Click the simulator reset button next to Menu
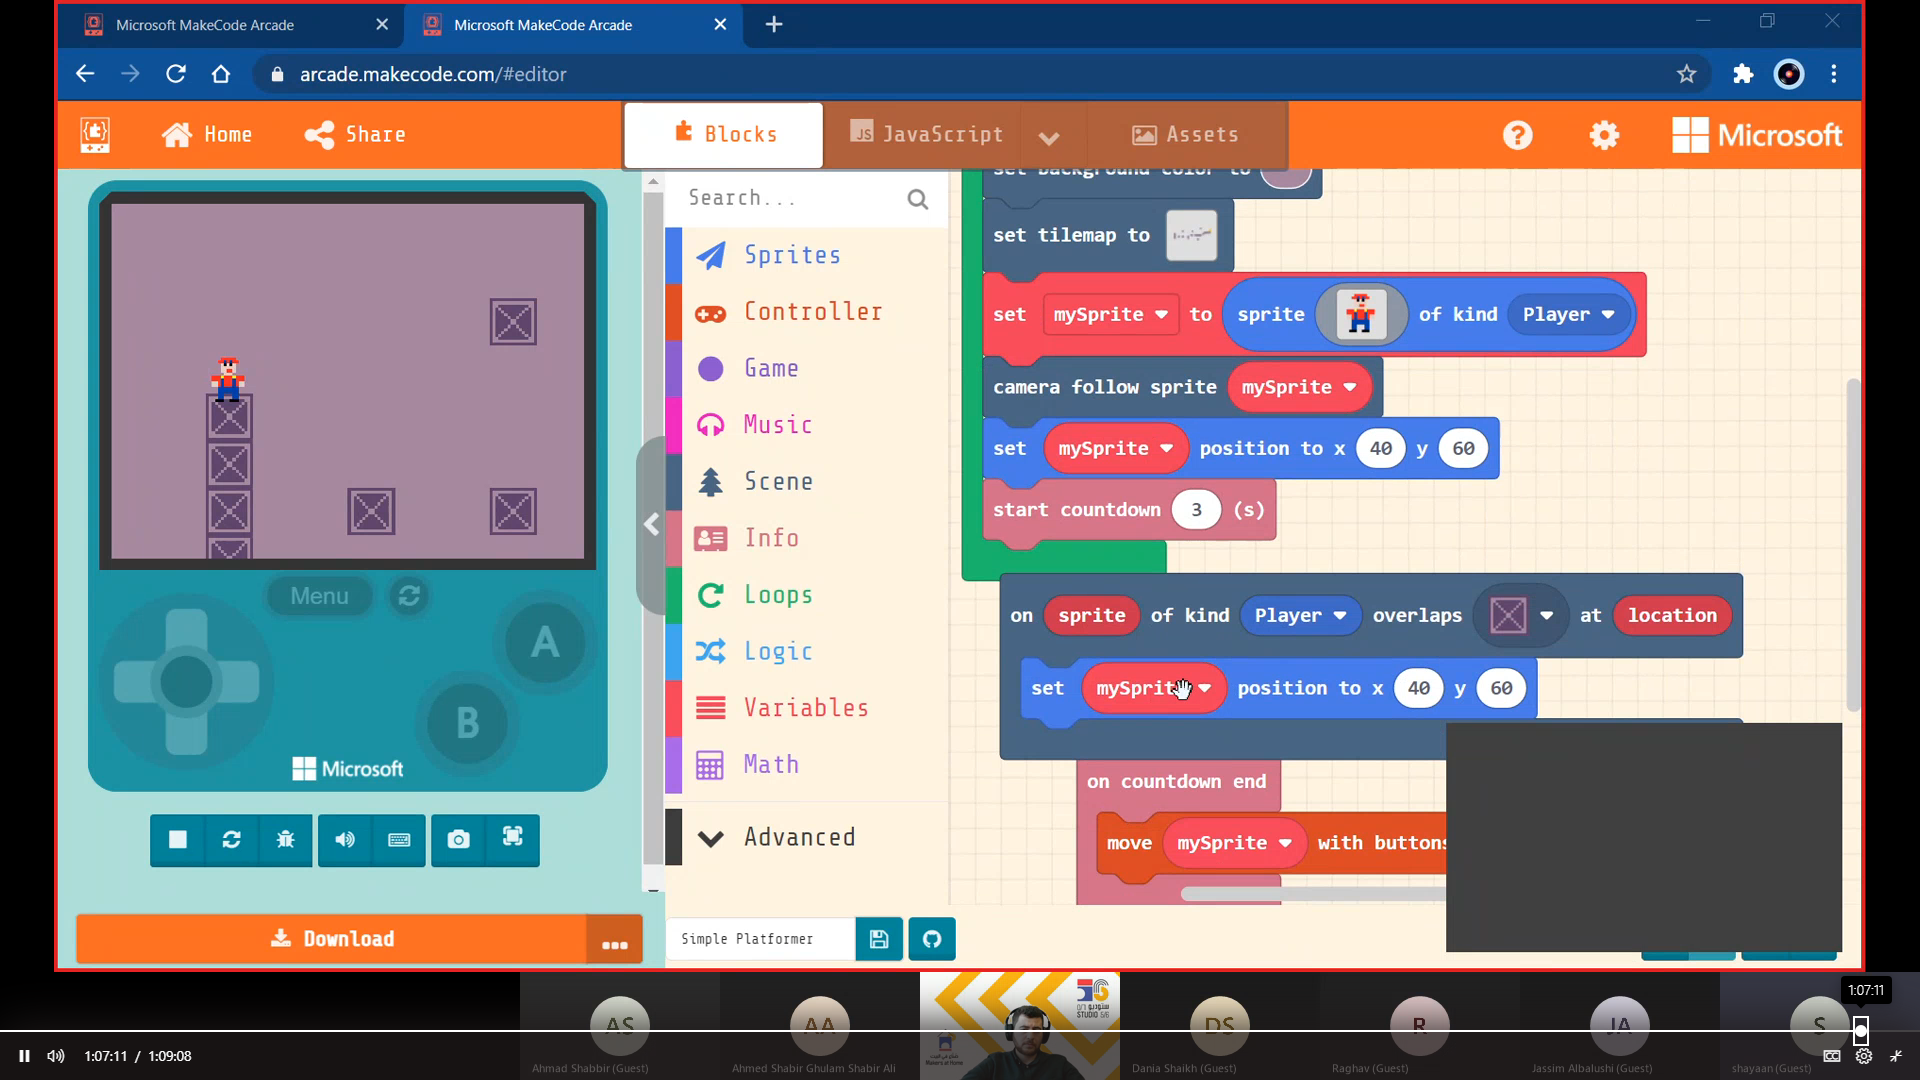The width and height of the screenshot is (1920, 1080). coord(409,596)
